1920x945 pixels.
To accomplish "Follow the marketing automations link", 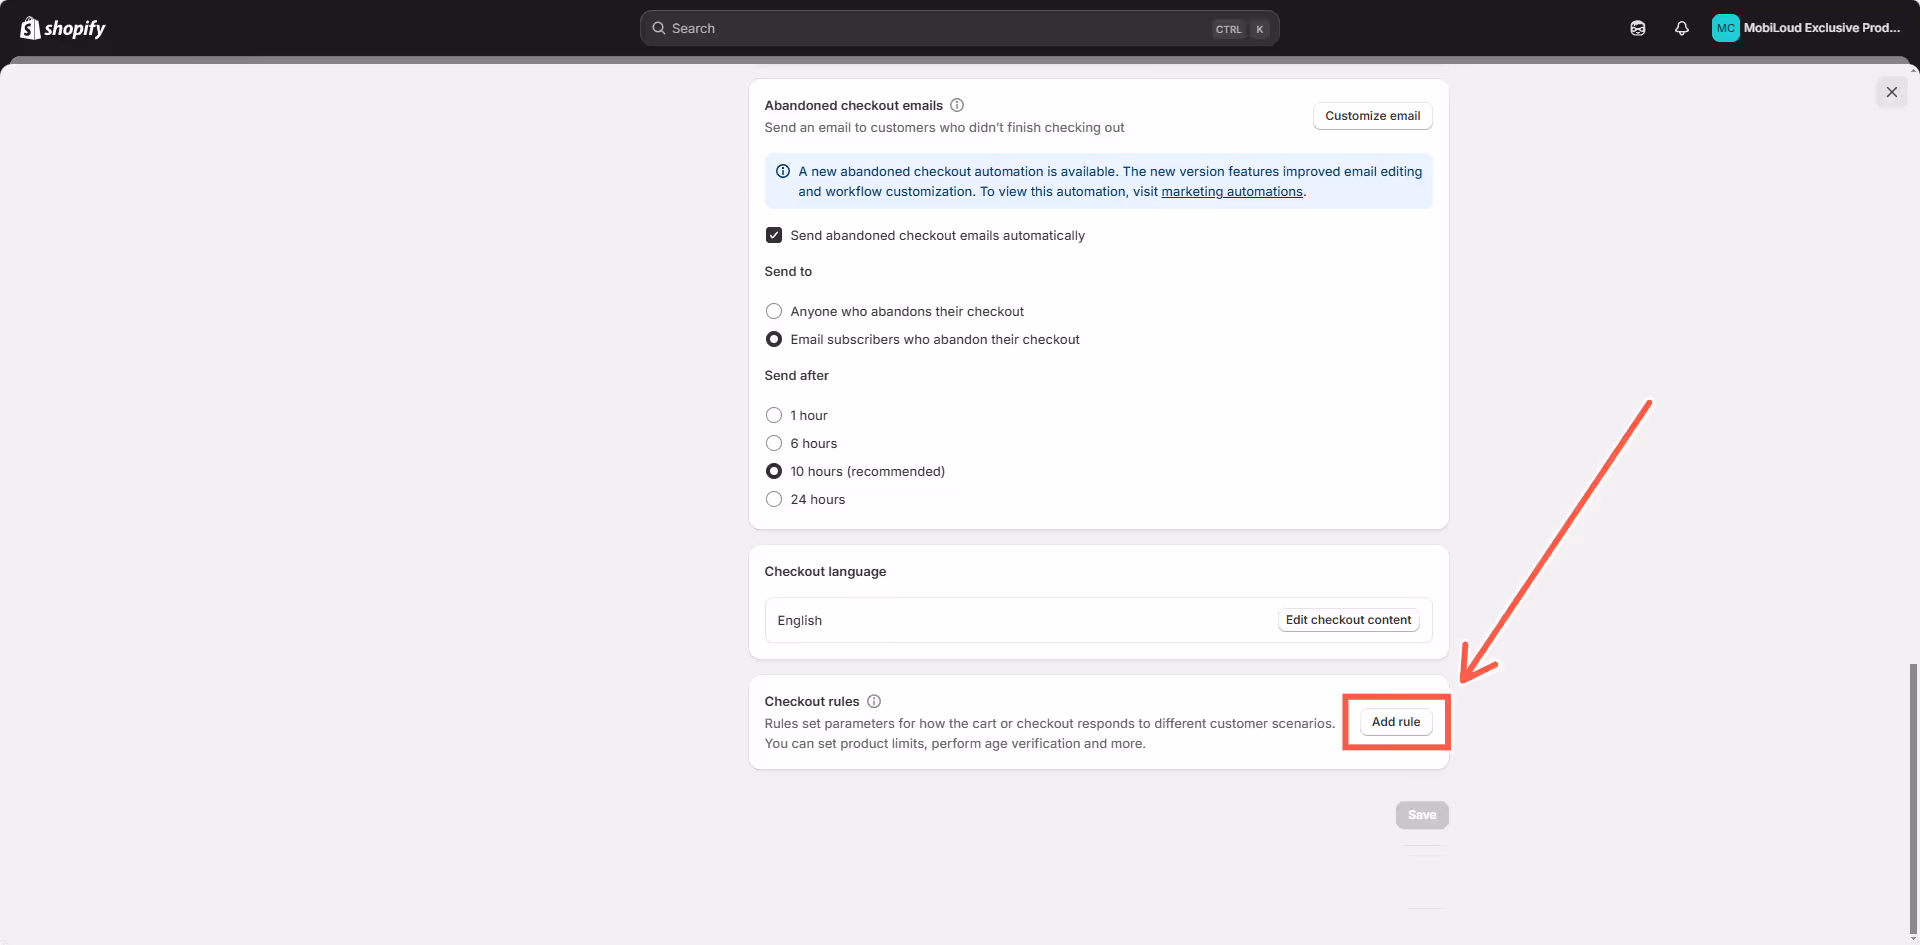I will pos(1231,192).
